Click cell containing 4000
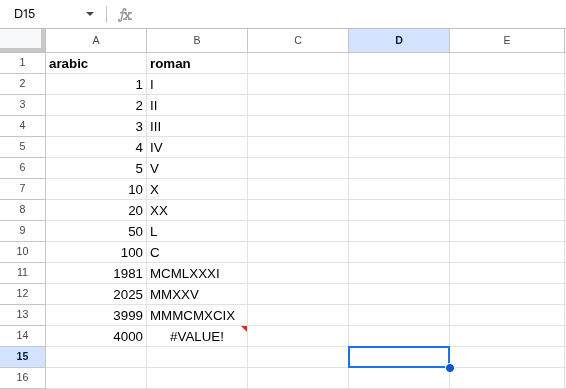566x389 pixels. [96, 336]
